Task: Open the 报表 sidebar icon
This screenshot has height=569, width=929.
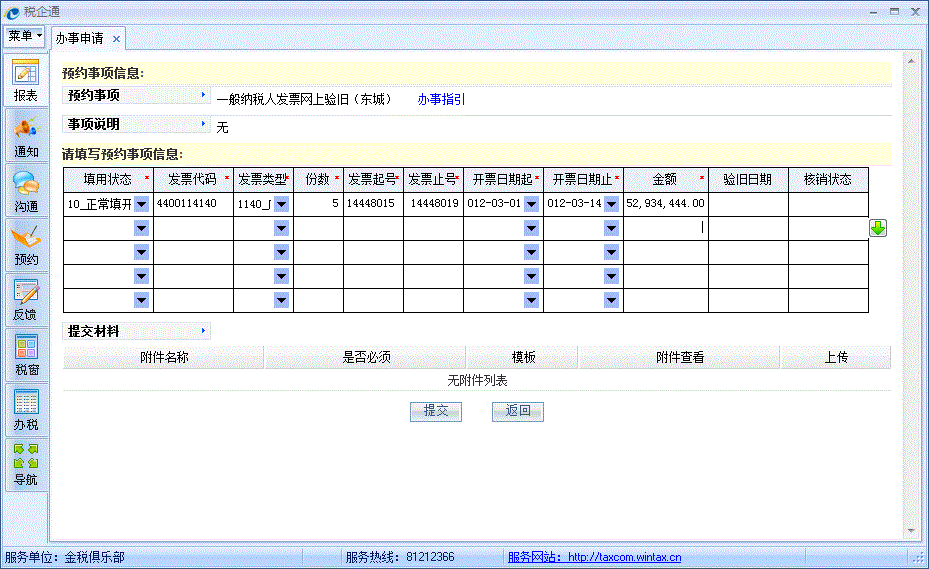Action: (x=25, y=81)
